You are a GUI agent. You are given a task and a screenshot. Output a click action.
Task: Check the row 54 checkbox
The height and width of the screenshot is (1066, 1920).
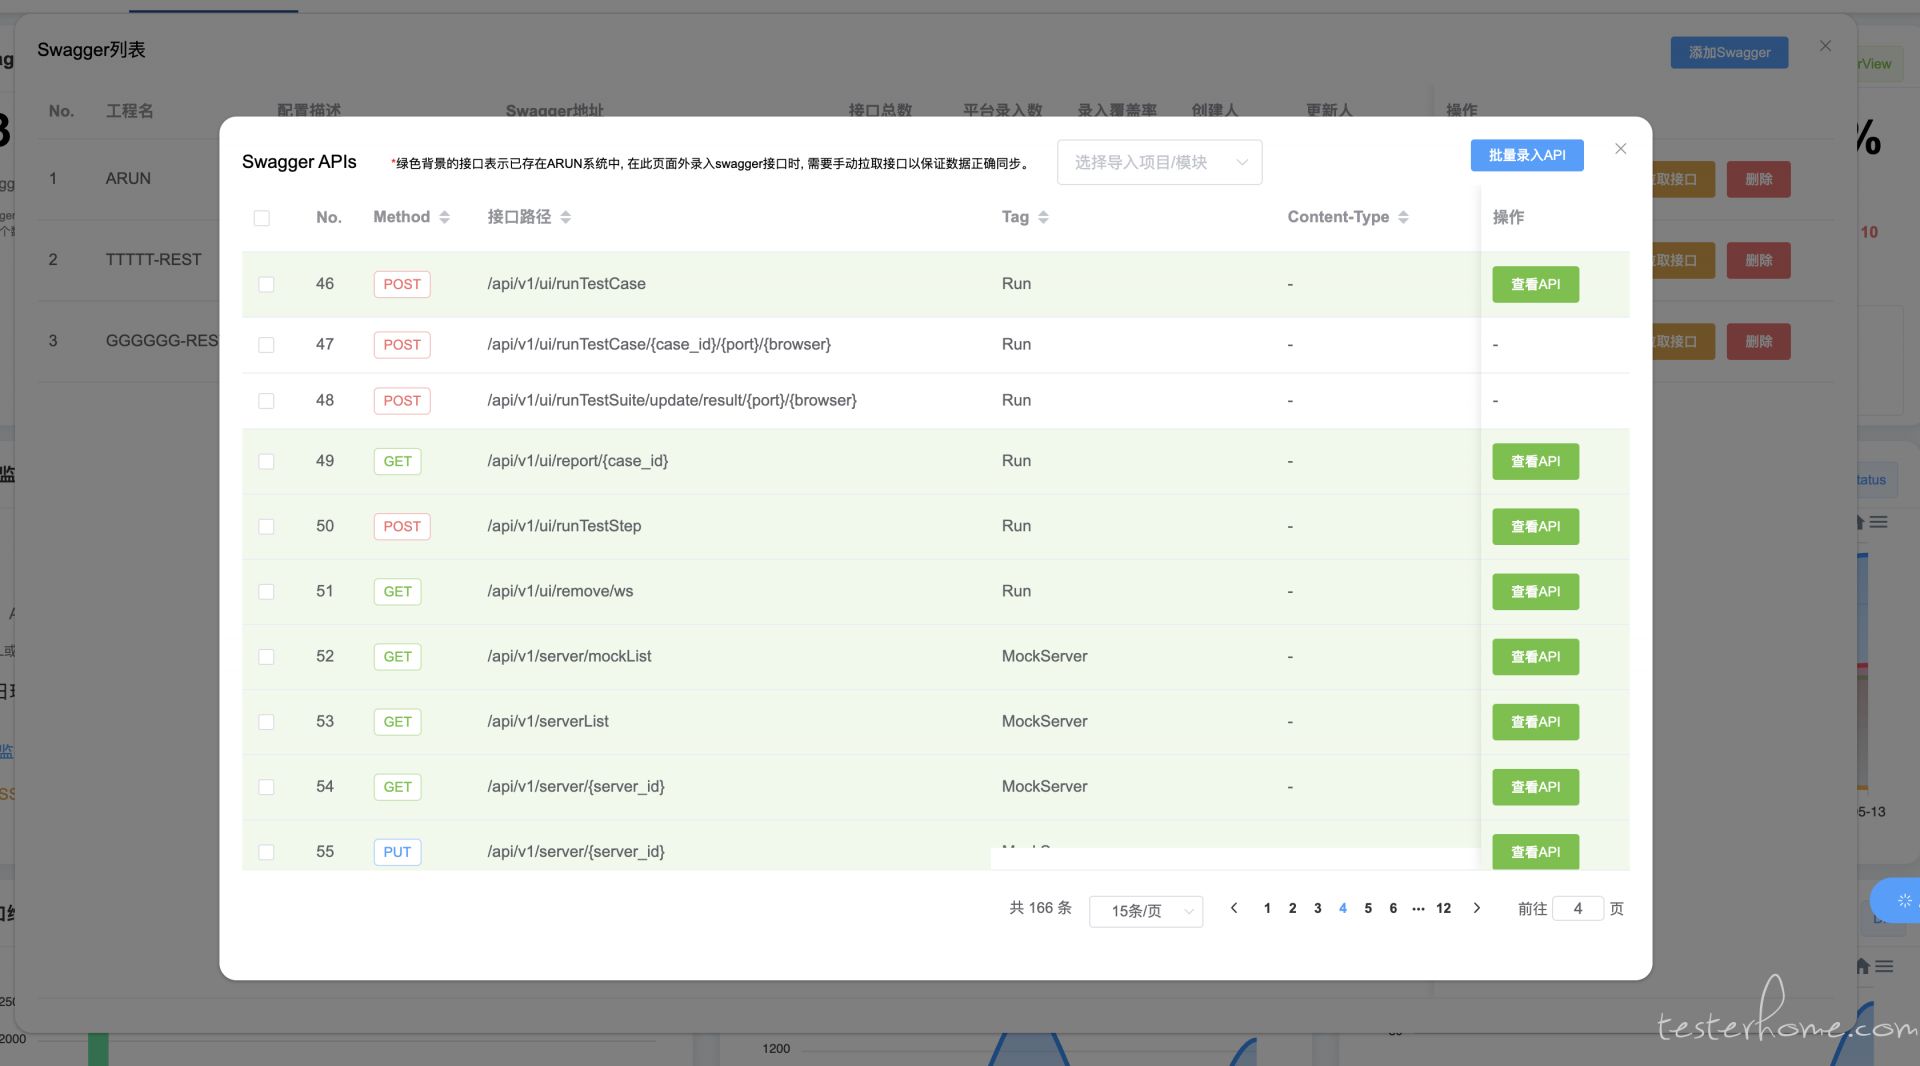pyautogui.click(x=266, y=787)
